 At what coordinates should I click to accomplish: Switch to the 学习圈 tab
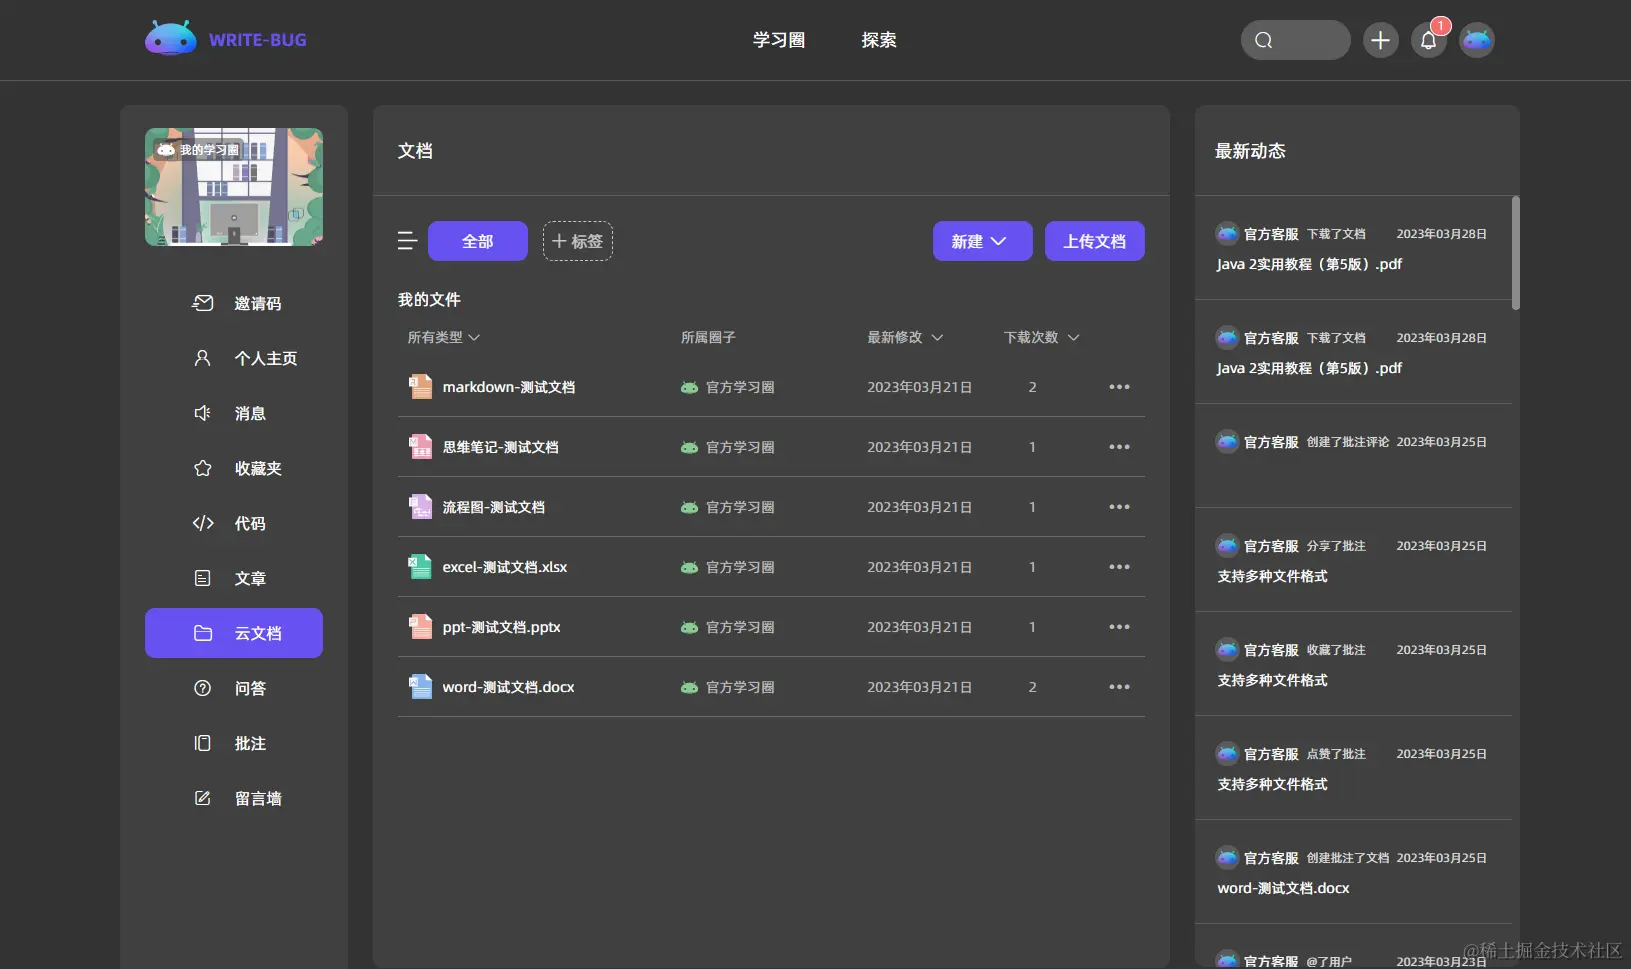coord(779,40)
